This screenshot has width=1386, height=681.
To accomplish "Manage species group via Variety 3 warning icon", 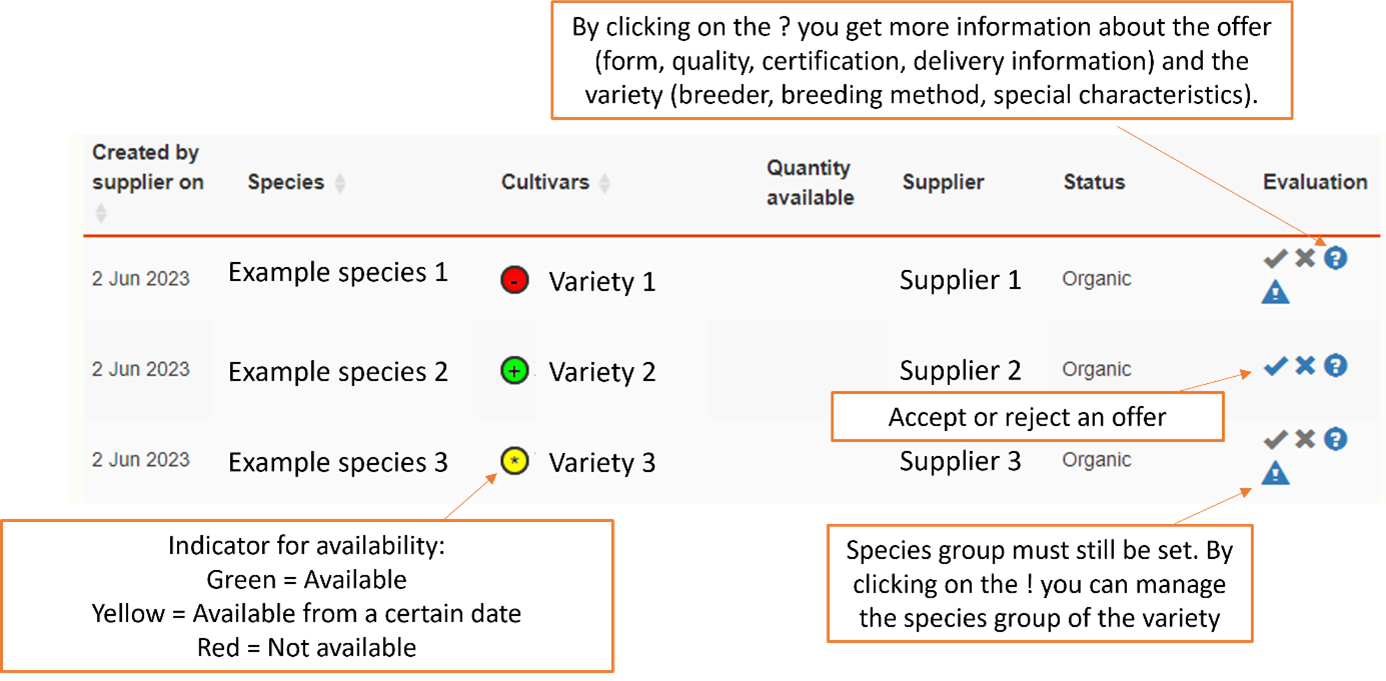I will (1275, 472).
